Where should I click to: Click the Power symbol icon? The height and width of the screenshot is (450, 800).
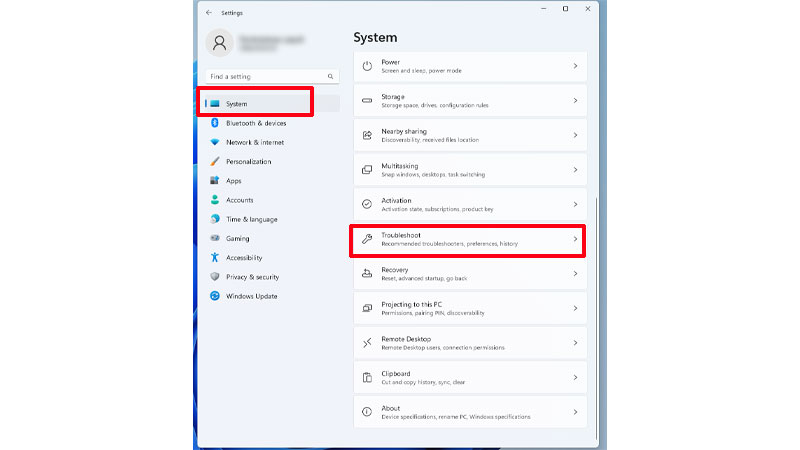click(367, 66)
